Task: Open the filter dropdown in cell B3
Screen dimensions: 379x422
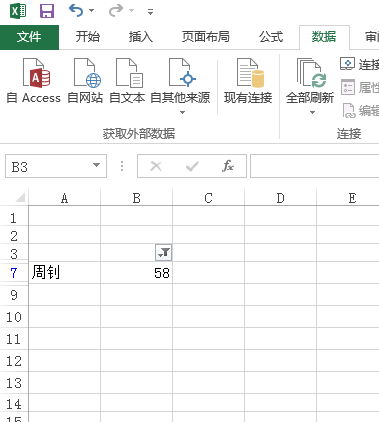Action: pyautogui.click(x=163, y=253)
